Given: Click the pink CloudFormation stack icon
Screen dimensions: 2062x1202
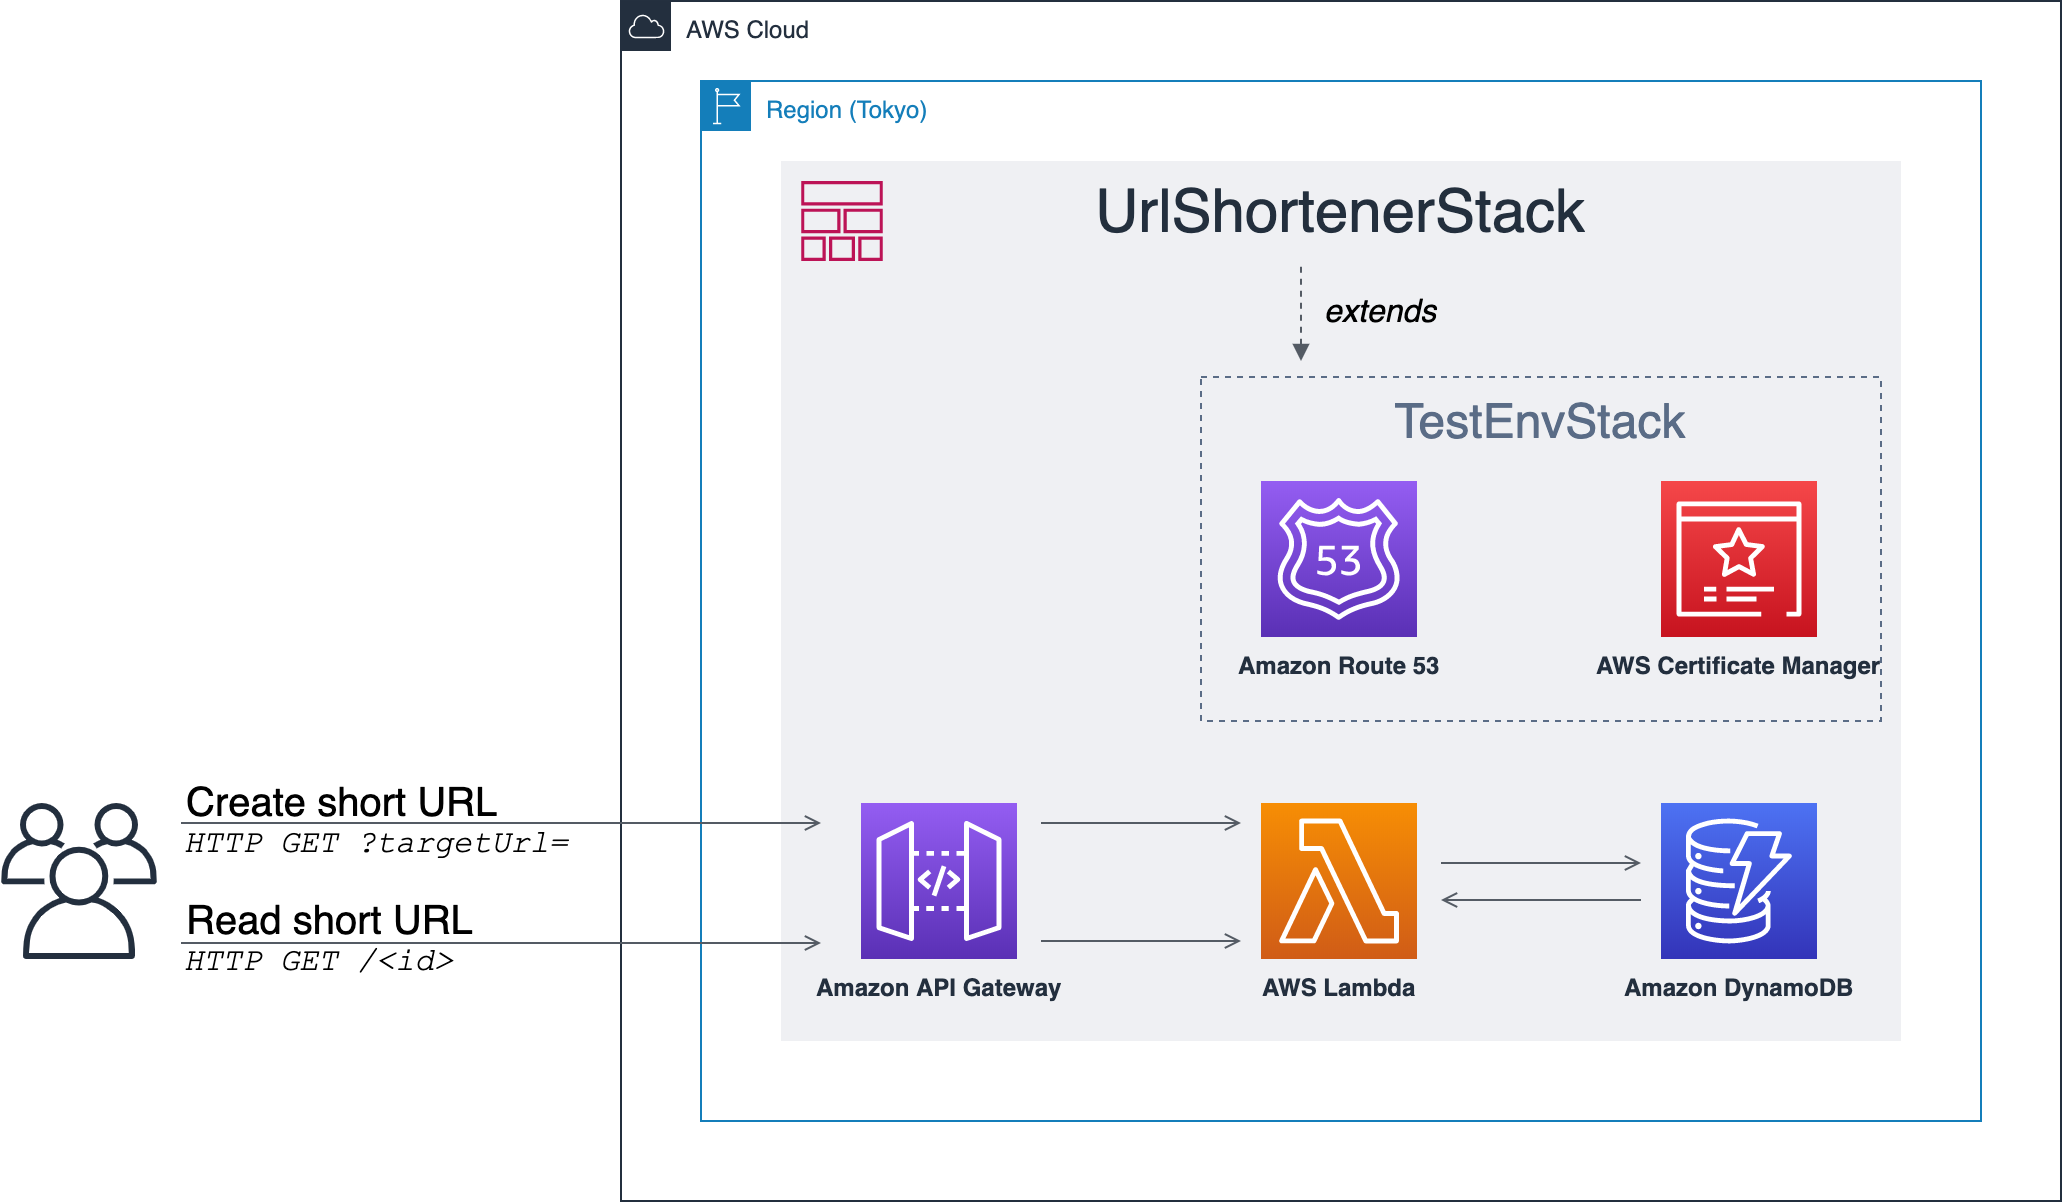Looking at the screenshot, I should point(842,221).
